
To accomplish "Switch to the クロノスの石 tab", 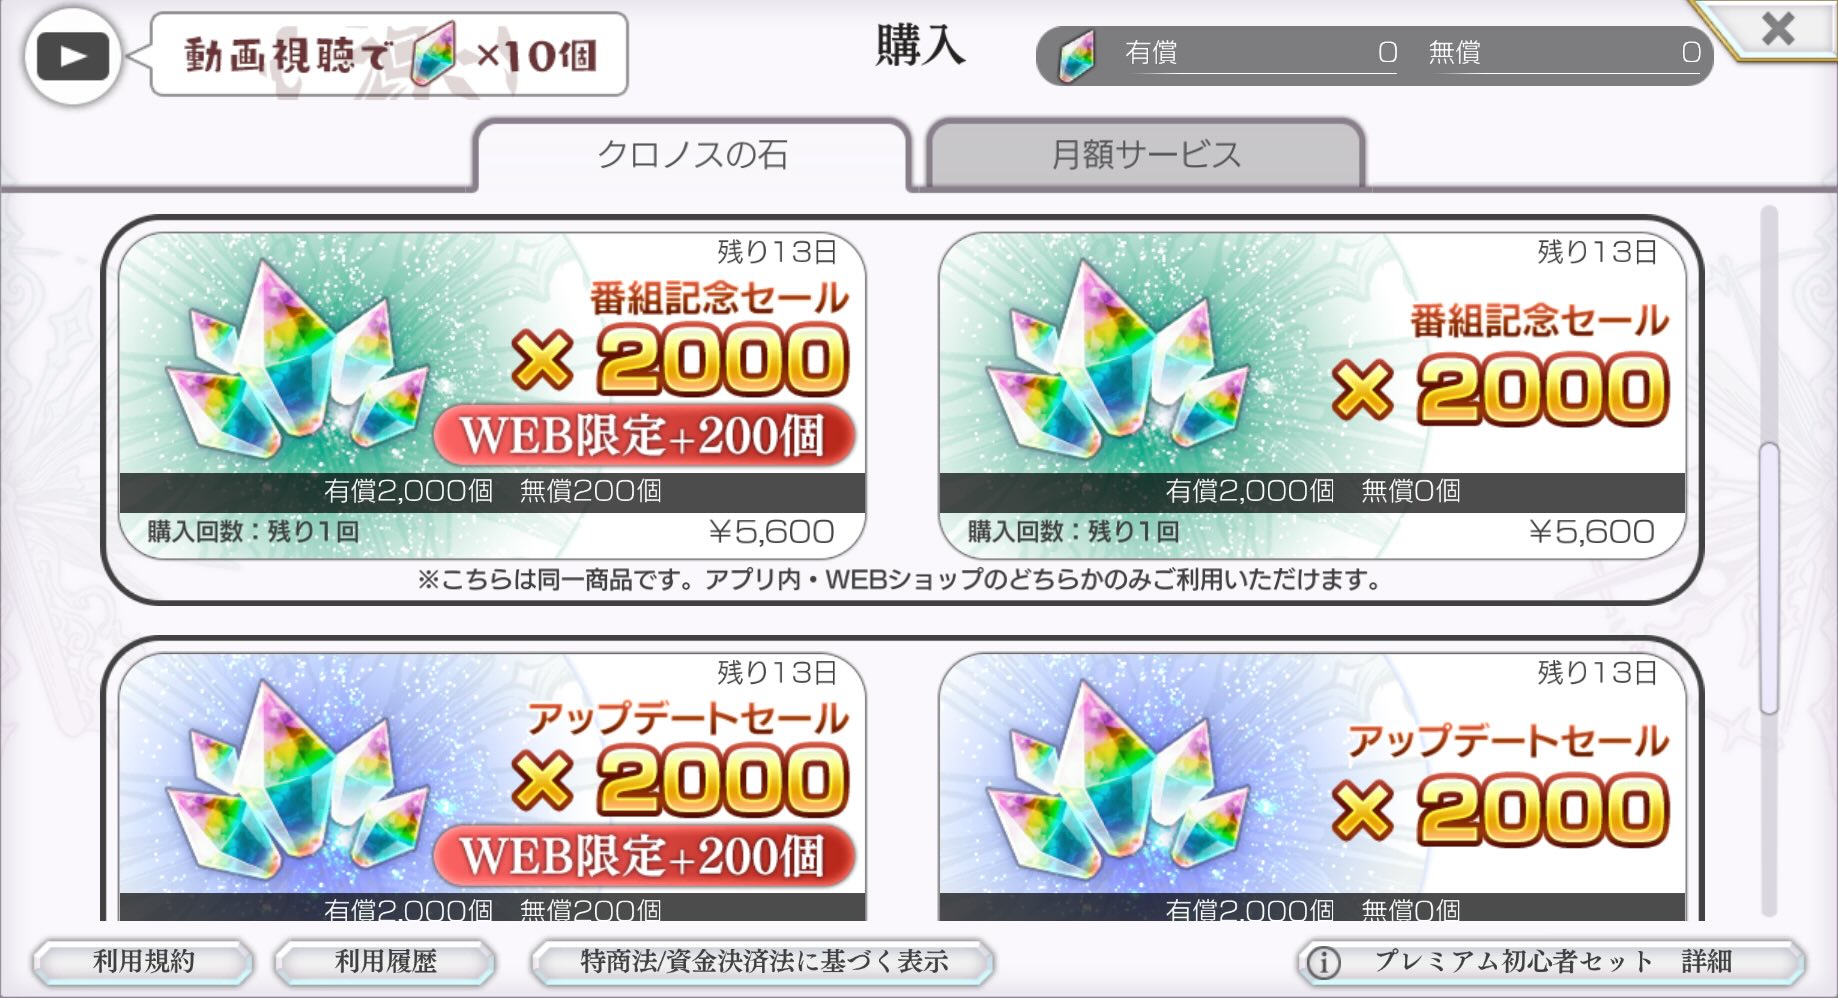I will pyautogui.click(x=692, y=155).
